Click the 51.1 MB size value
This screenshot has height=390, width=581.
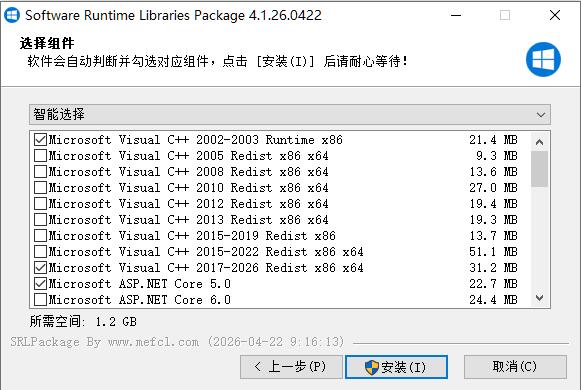(x=493, y=251)
